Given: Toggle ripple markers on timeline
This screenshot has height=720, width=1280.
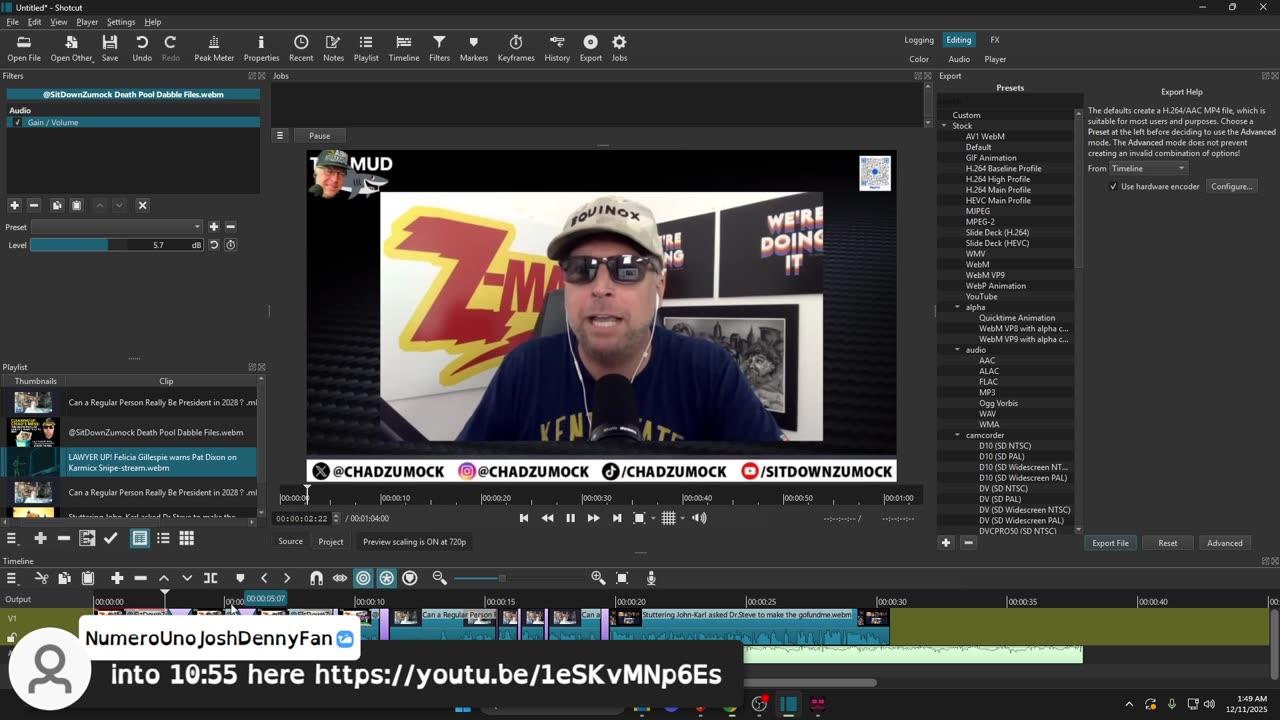Looking at the screenshot, I should 410,578.
